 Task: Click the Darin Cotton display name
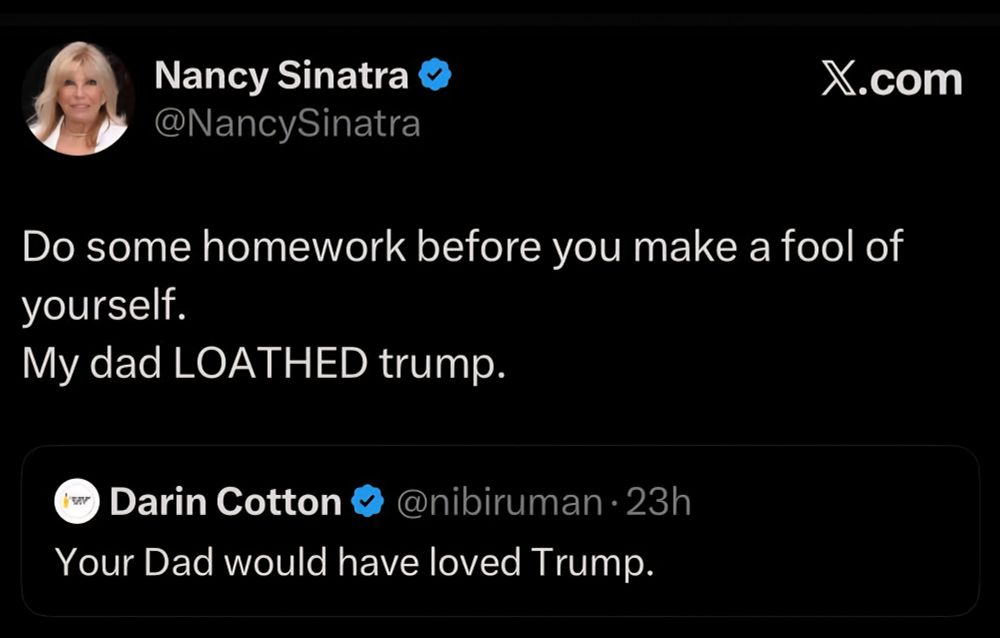[226, 501]
